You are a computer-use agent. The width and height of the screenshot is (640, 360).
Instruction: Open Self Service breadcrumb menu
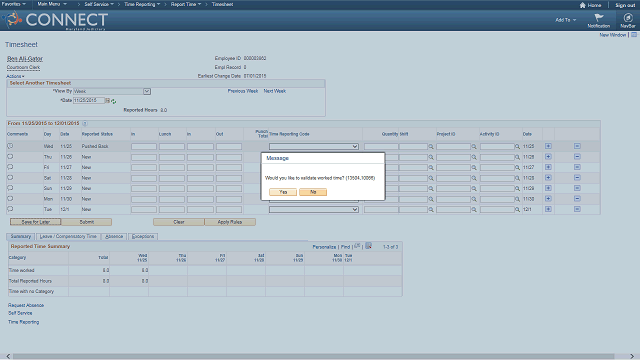tap(99, 4)
